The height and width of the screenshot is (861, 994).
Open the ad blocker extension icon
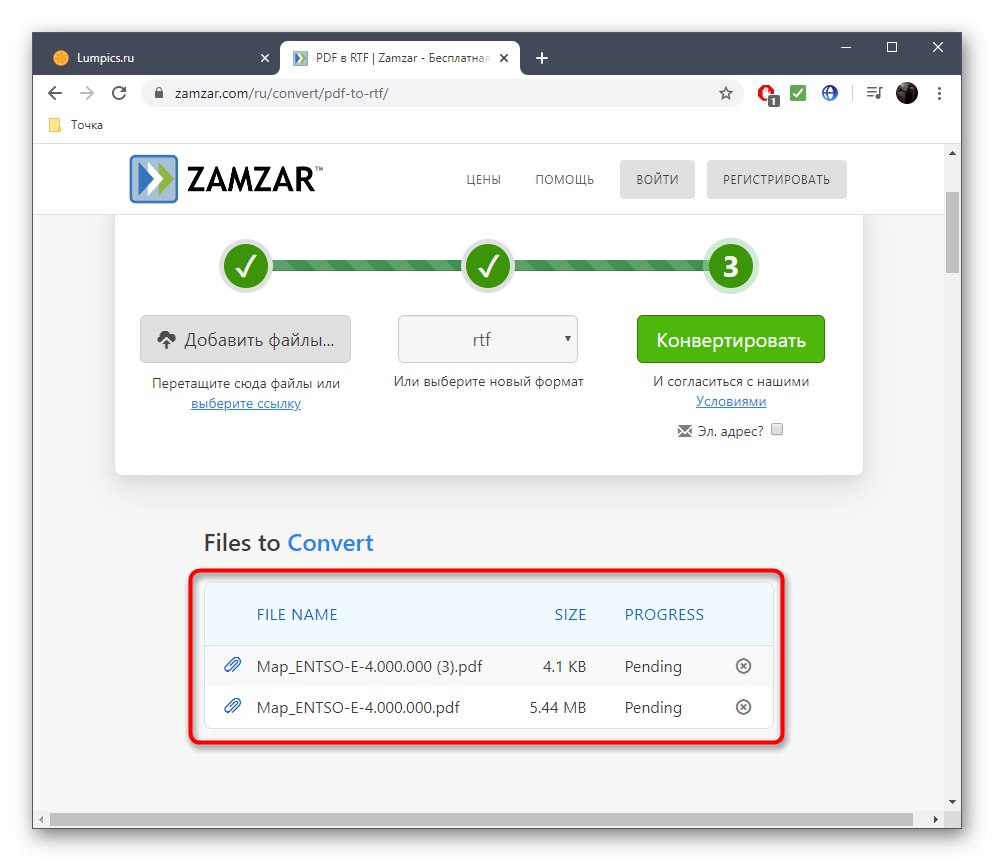[765, 93]
